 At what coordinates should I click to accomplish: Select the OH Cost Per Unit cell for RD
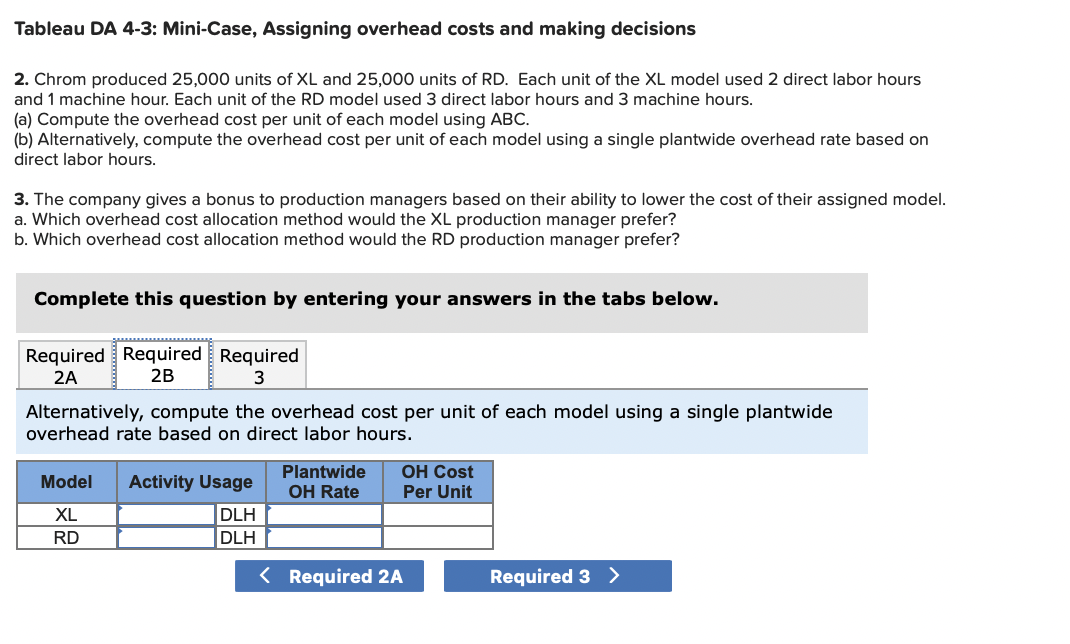tap(438, 537)
